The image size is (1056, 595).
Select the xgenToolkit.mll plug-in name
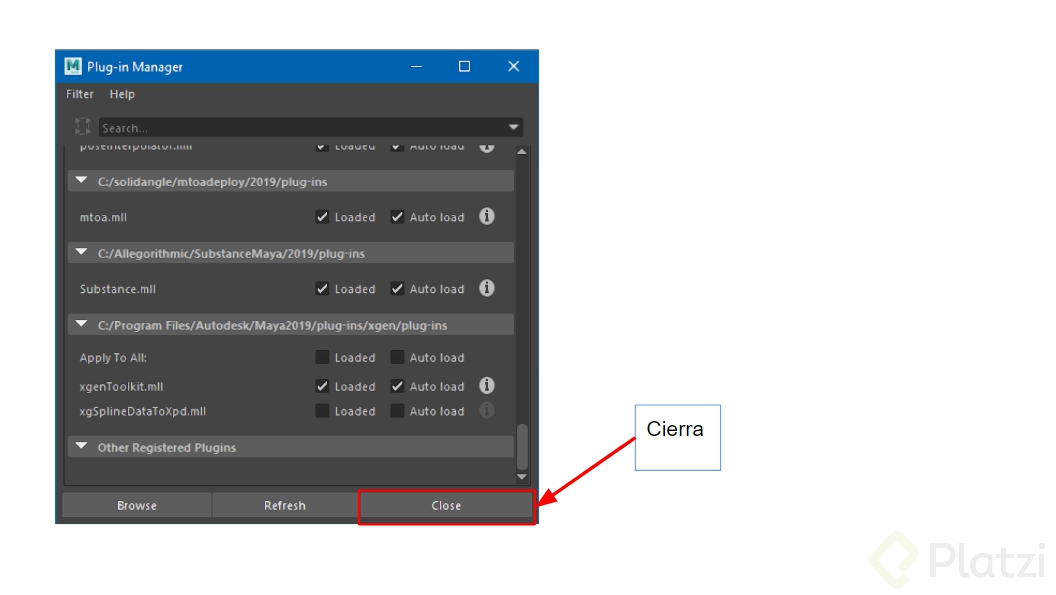tap(121, 387)
